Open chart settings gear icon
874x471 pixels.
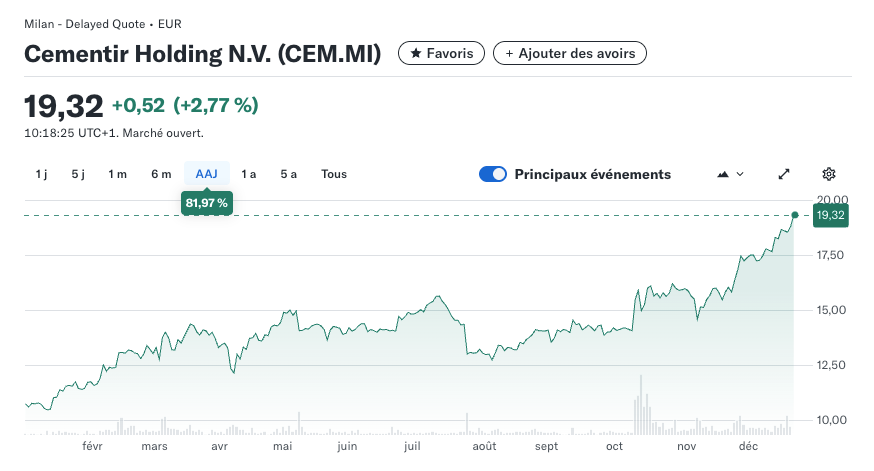(828, 174)
